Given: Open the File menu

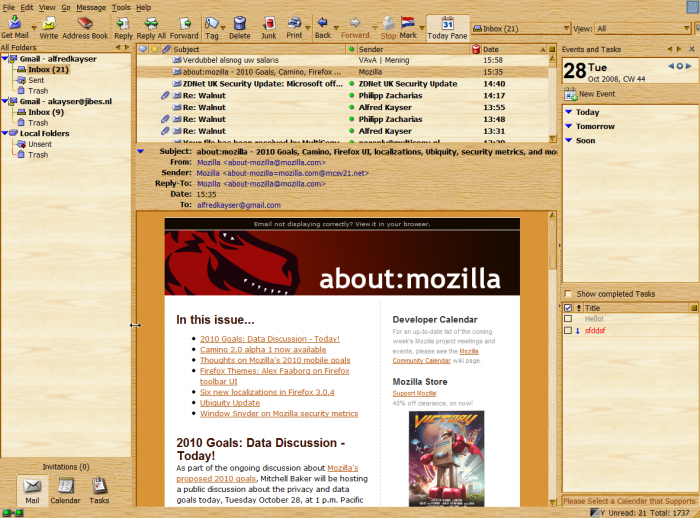Looking at the screenshot, I should 8,8.
